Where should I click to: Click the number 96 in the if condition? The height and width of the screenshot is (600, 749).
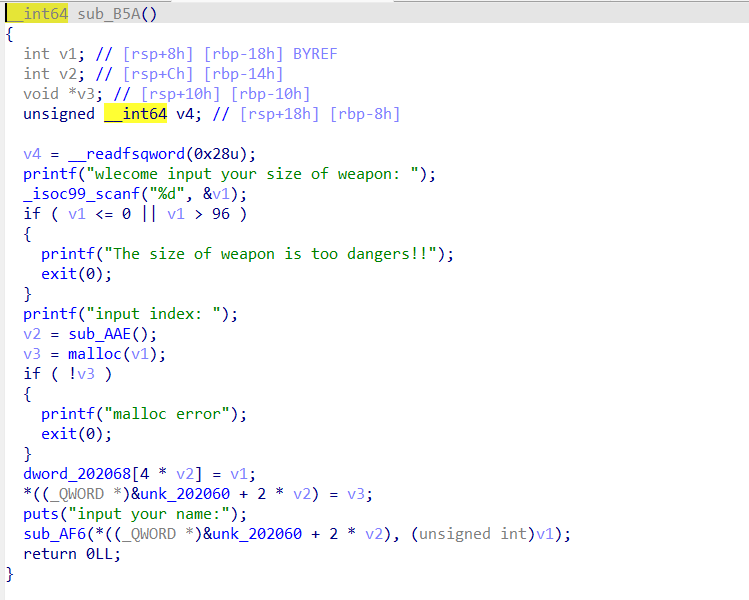(222, 214)
